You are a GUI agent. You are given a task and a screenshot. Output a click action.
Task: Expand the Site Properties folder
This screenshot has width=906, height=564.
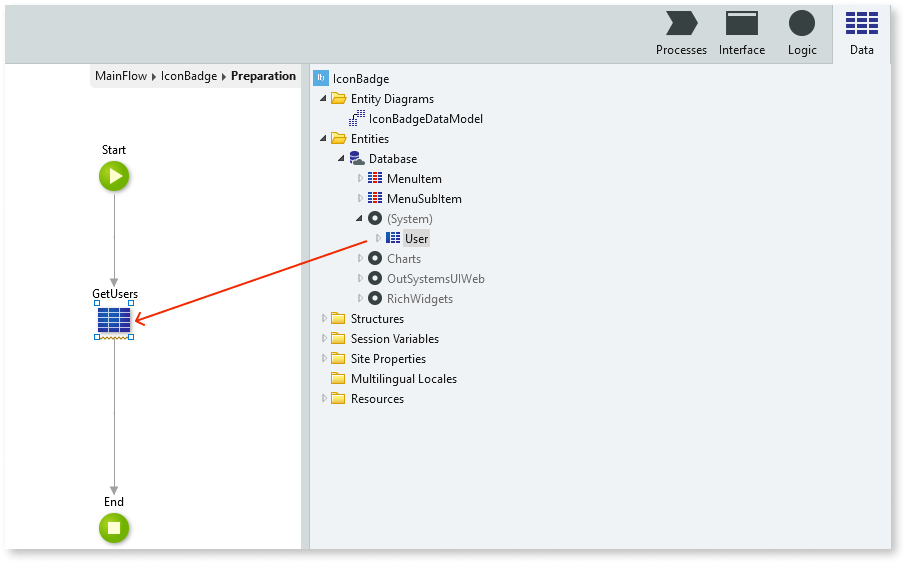point(324,358)
